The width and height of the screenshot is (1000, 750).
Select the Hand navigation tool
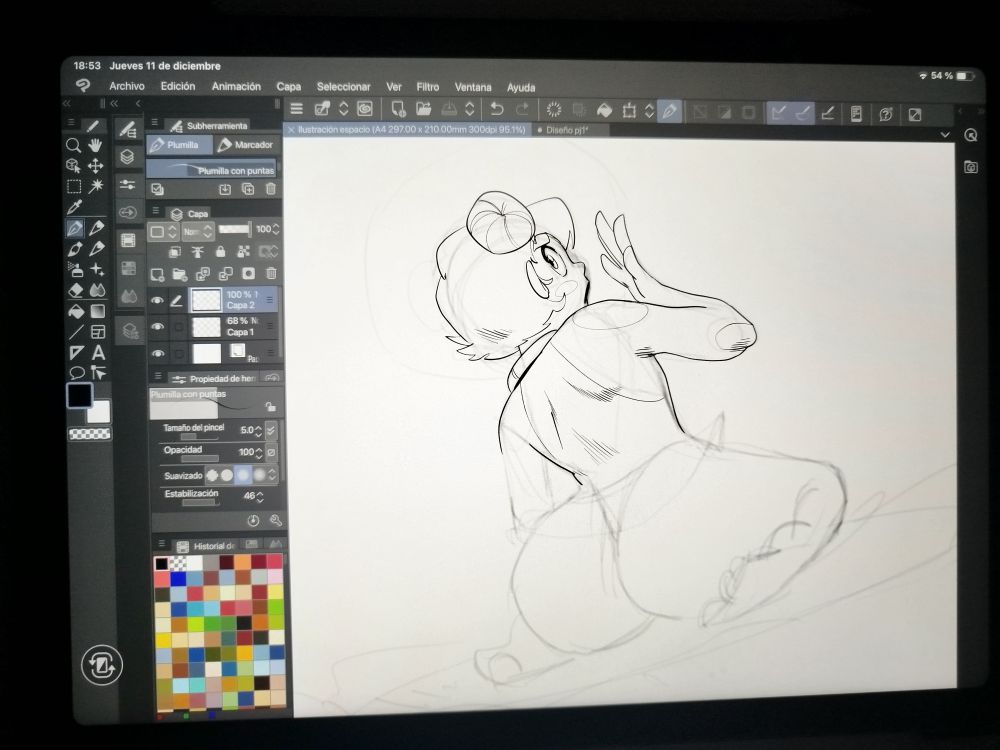point(96,145)
